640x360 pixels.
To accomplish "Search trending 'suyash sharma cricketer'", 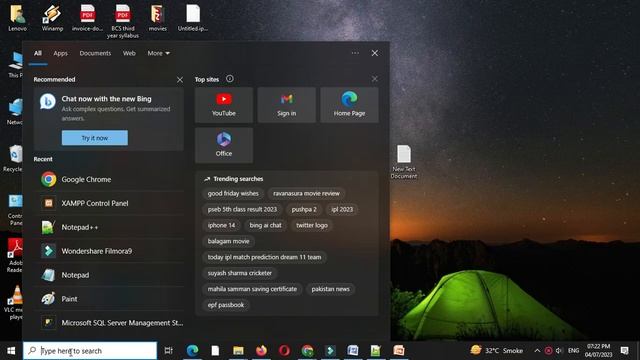I will [240, 273].
